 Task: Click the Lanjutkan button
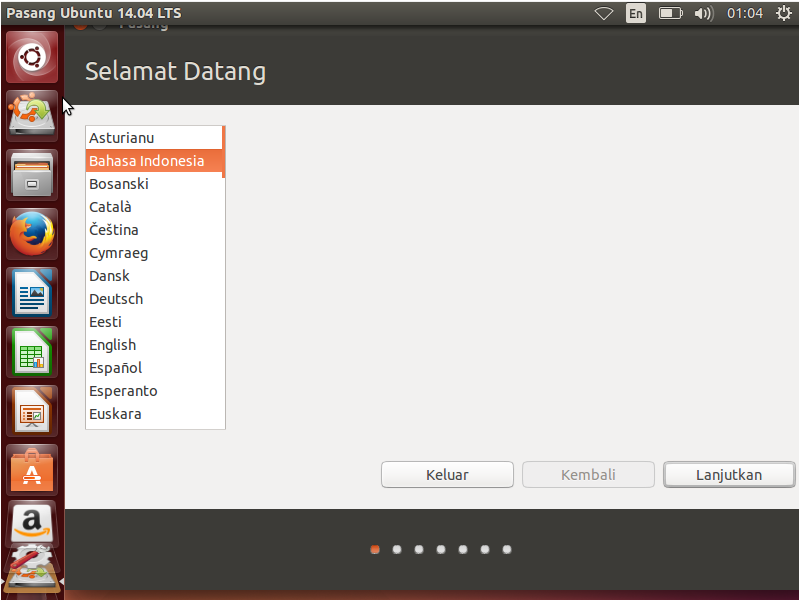click(729, 474)
